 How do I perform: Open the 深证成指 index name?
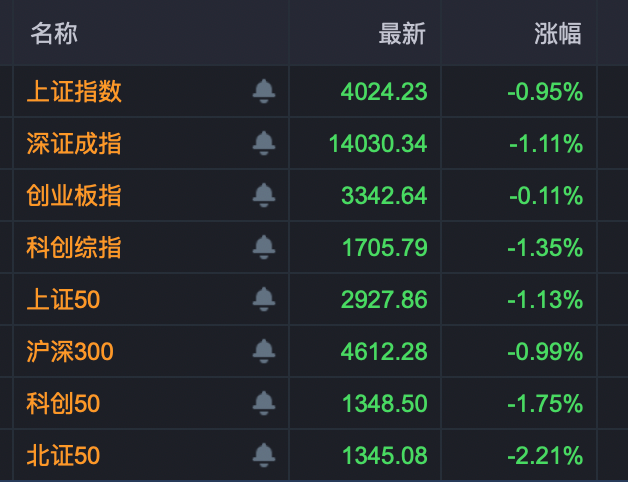click(74, 144)
